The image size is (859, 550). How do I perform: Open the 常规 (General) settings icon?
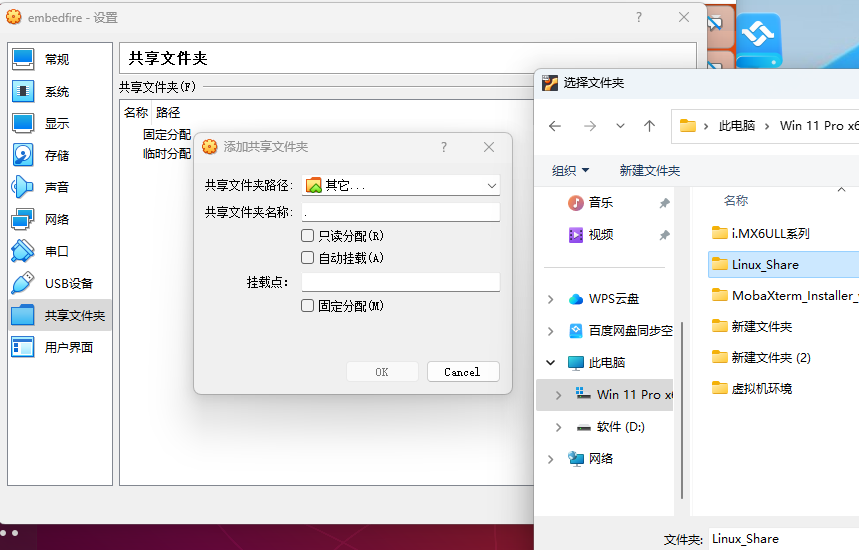[x=23, y=59]
